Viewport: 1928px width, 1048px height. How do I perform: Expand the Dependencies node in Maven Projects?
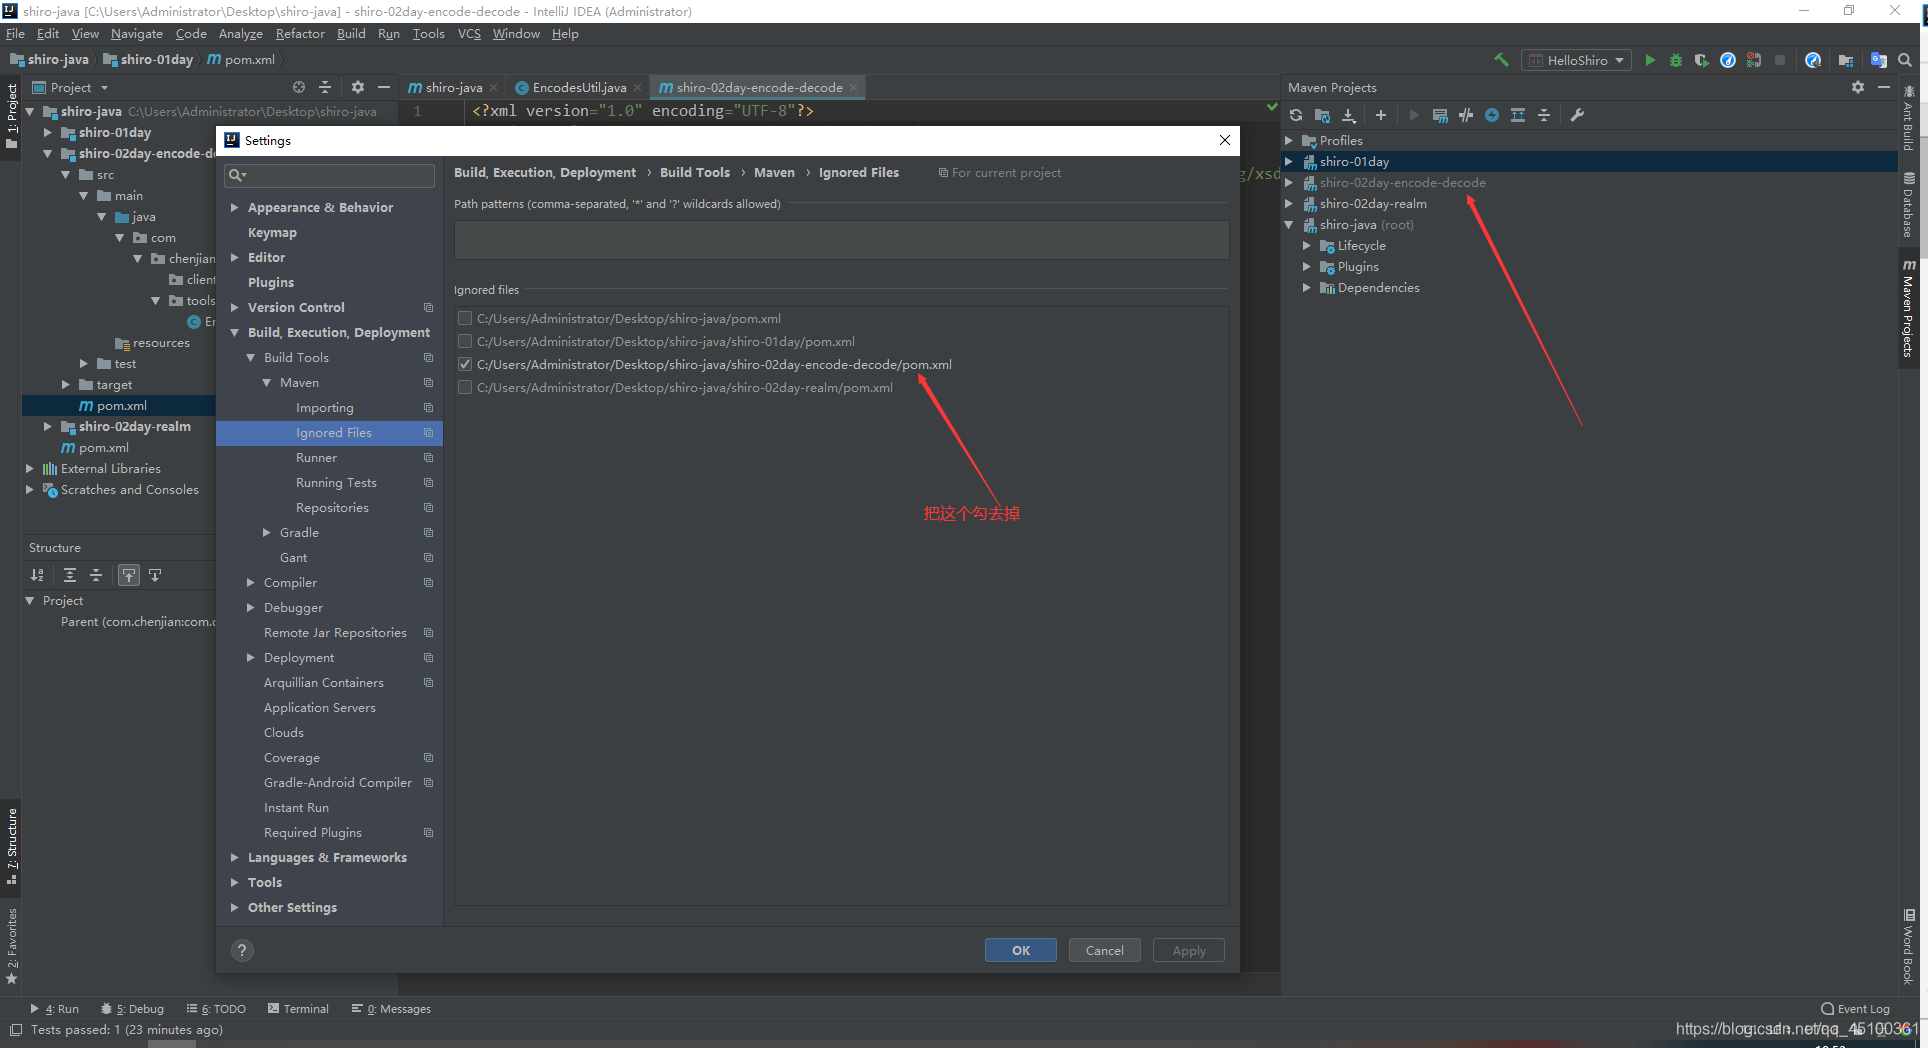click(1306, 287)
